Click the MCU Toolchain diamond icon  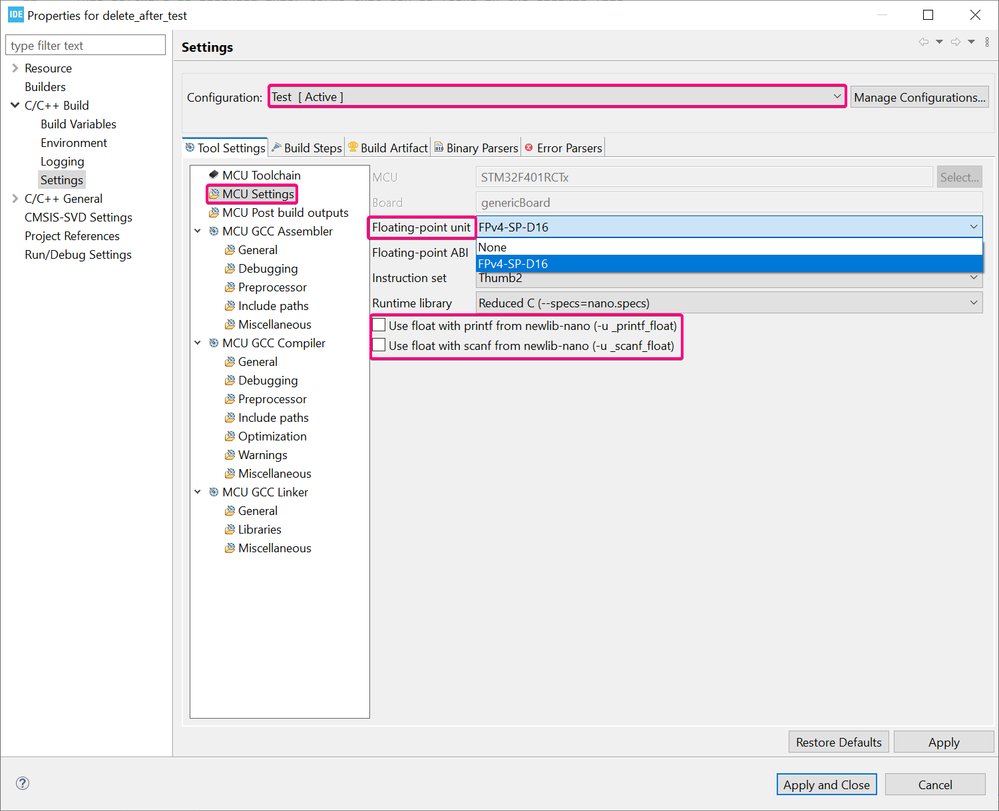(213, 174)
